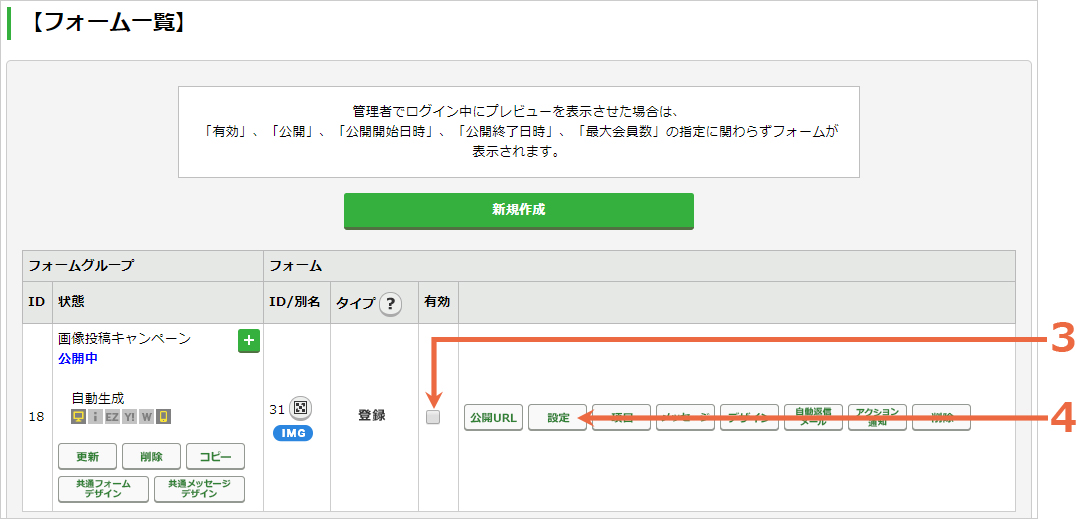
Task: Open 共通フォームデザイン button
Action: (104, 489)
